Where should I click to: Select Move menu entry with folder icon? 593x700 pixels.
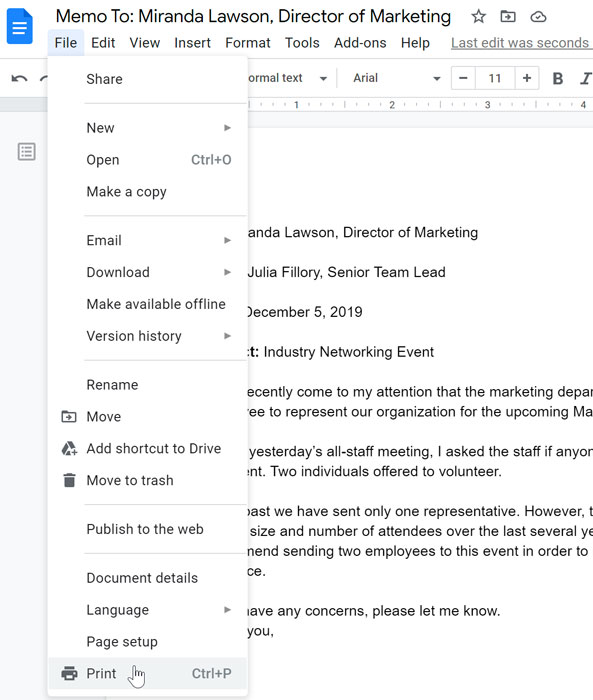point(147,417)
